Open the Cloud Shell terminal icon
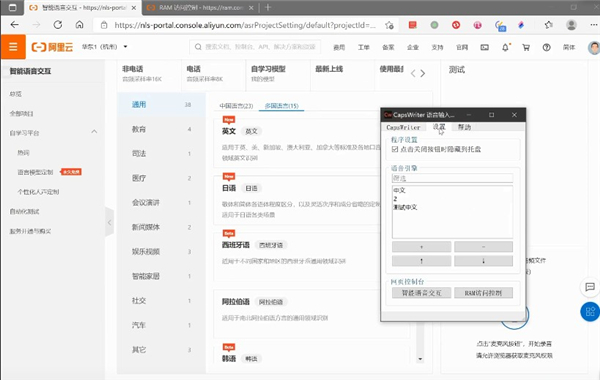 pos(484,47)
